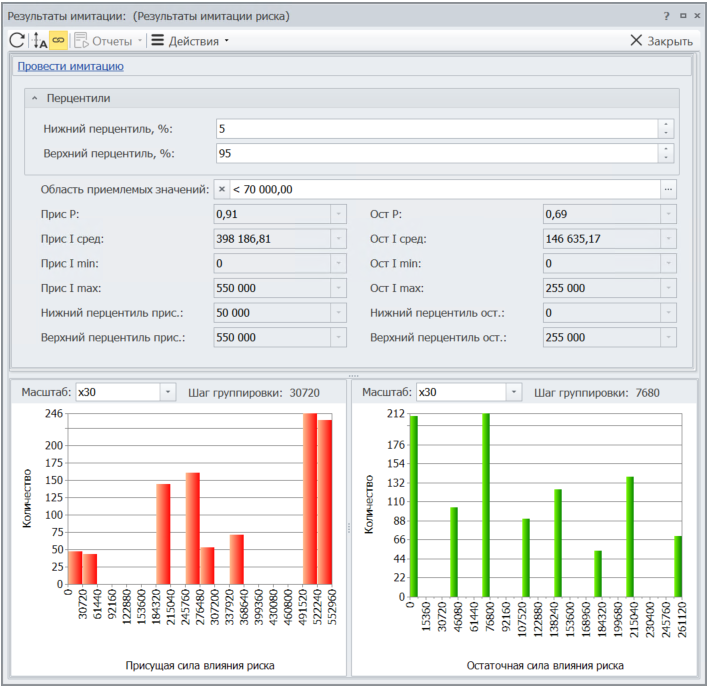708x687 pixels.
Task: Click the sort icon with letter A
Action: point(40,41)
